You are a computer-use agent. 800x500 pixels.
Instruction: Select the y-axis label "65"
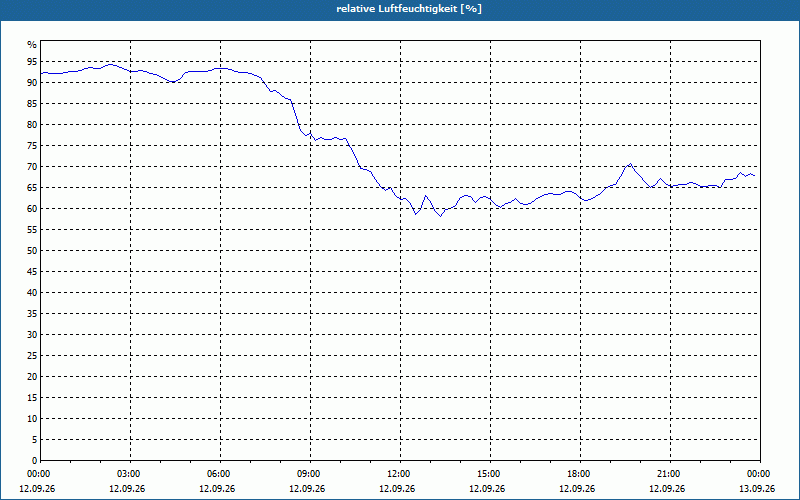32,188
